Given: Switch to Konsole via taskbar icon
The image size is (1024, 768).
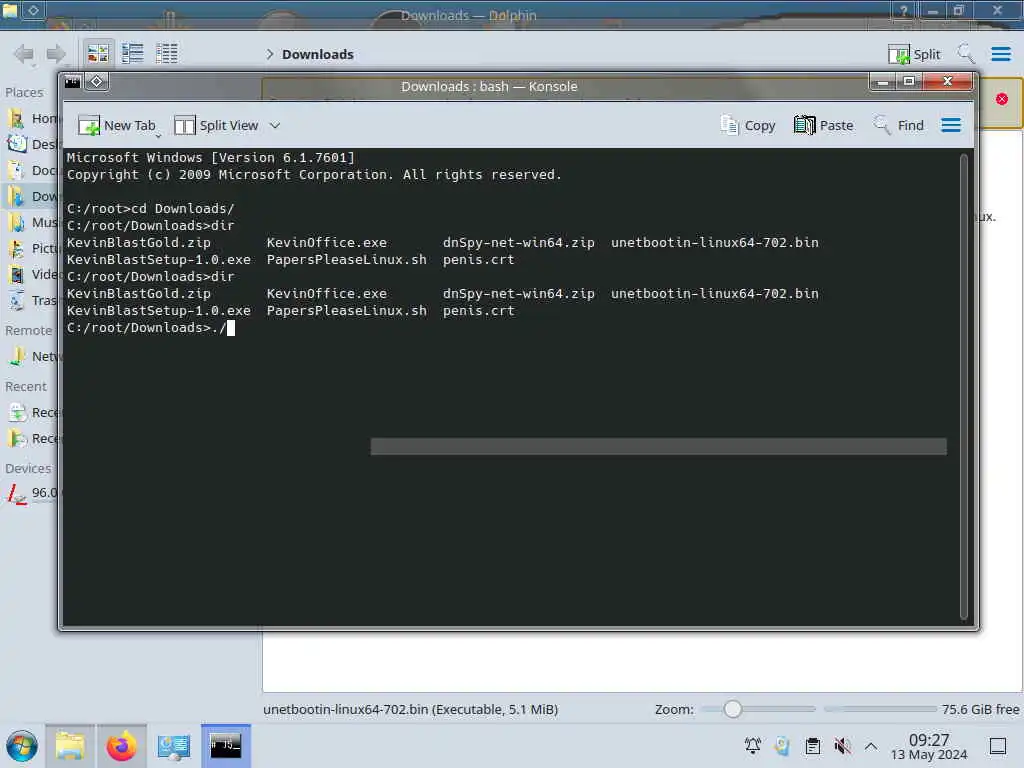Looking at the screenshot, I should tap(225, 746).
